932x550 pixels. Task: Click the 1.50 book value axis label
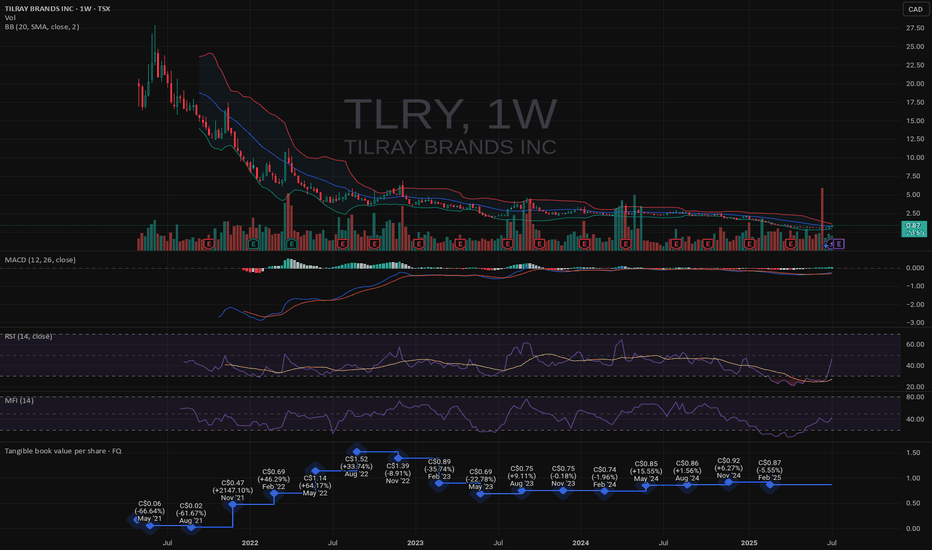click(x=913, y=452)
